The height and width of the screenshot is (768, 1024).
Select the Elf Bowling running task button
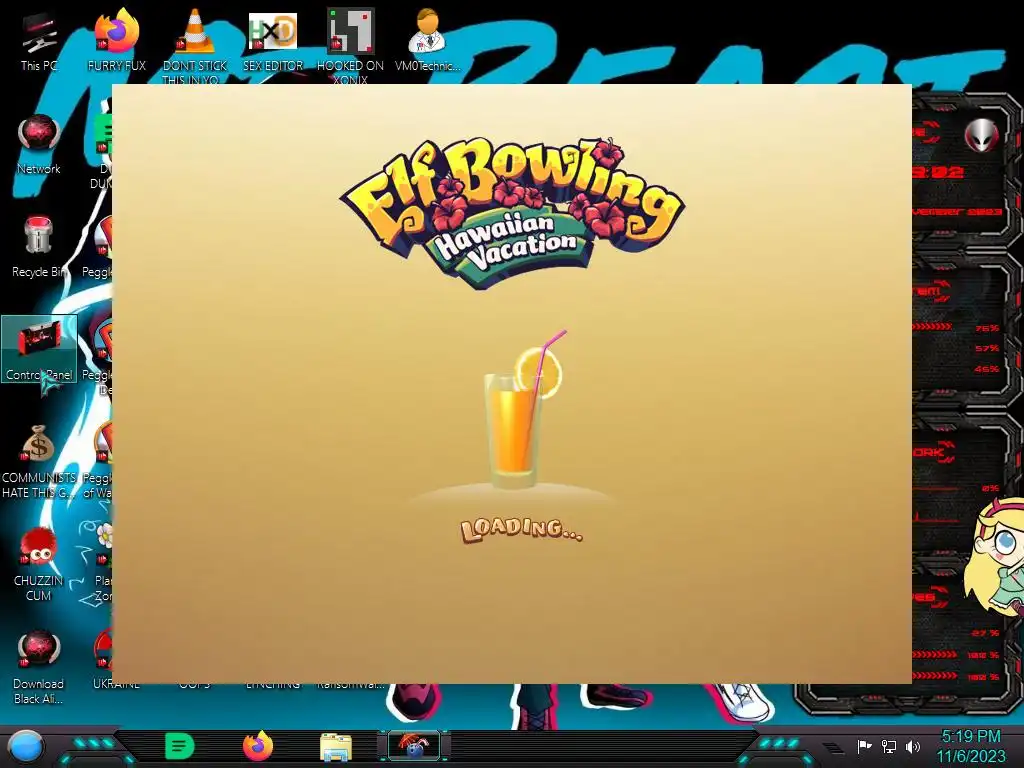[414, 746]
